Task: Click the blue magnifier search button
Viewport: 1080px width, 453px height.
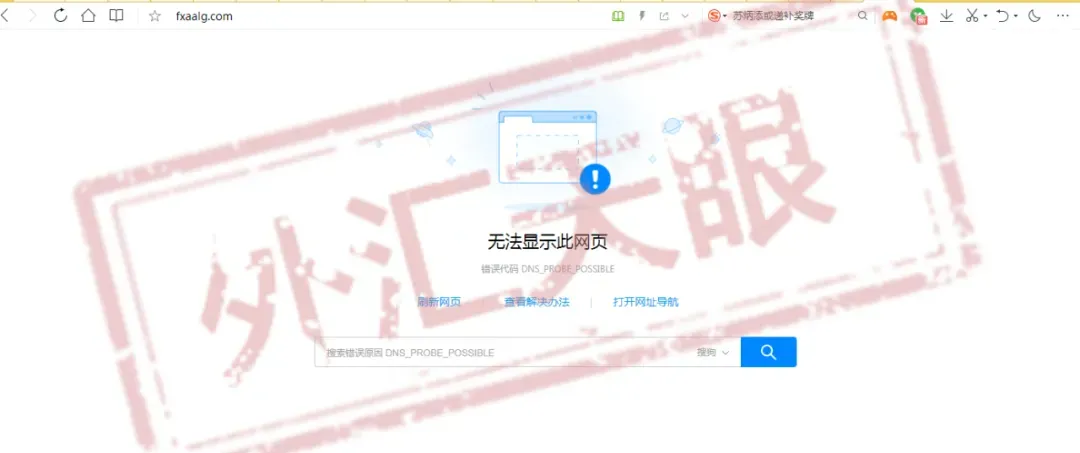Action: coord(769,352)
